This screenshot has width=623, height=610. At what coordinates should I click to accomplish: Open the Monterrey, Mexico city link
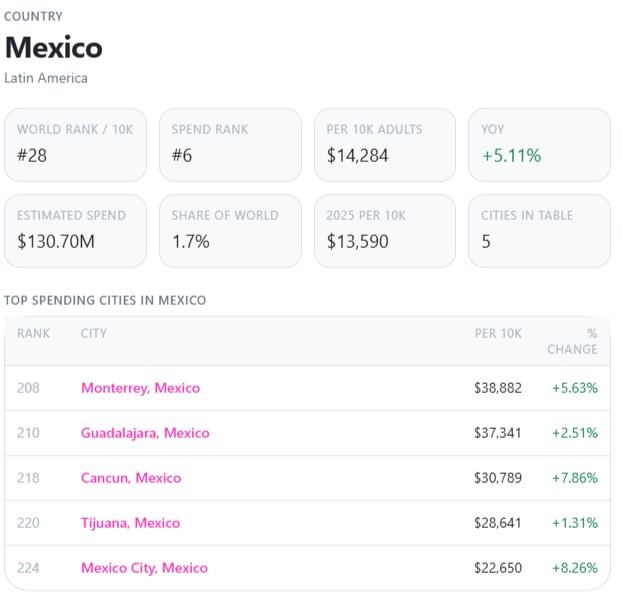(140, 388)
